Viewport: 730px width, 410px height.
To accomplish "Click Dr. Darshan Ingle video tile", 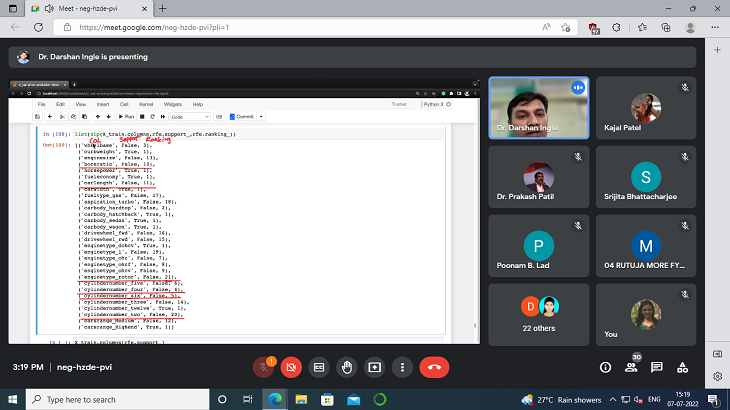I will click(x=538, y=115).
